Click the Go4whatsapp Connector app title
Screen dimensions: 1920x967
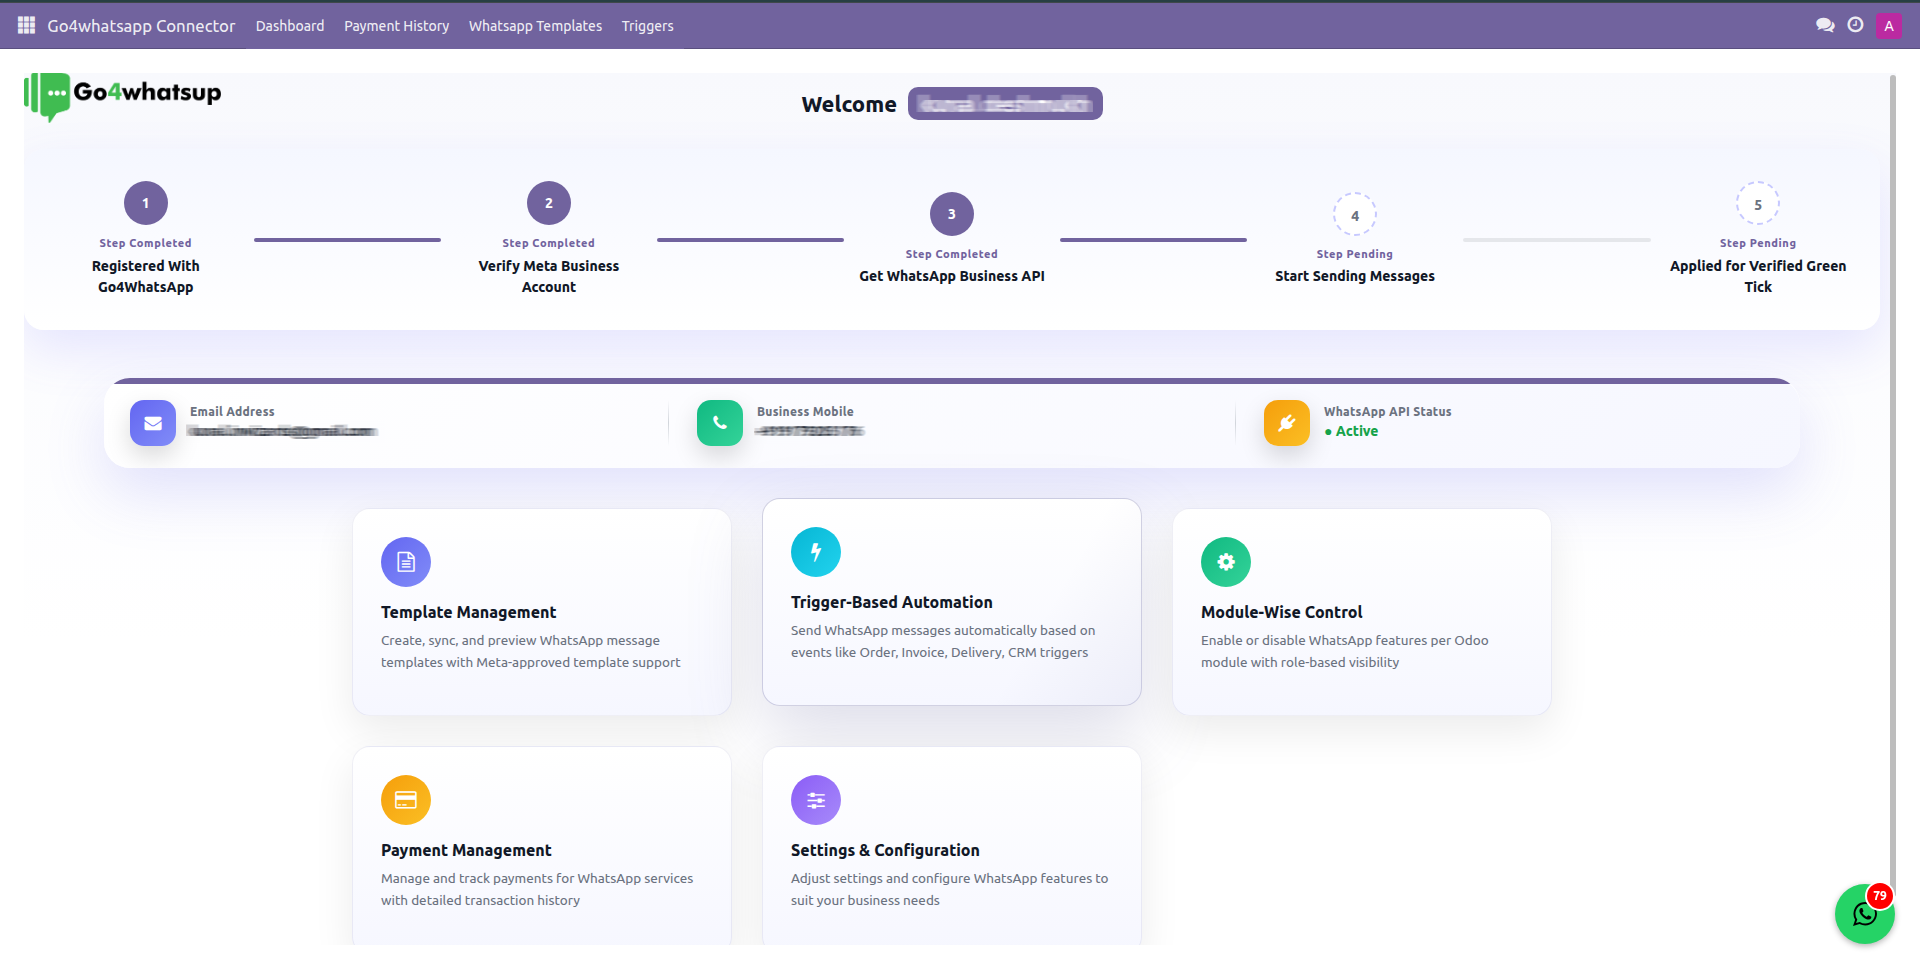[141, 26]
